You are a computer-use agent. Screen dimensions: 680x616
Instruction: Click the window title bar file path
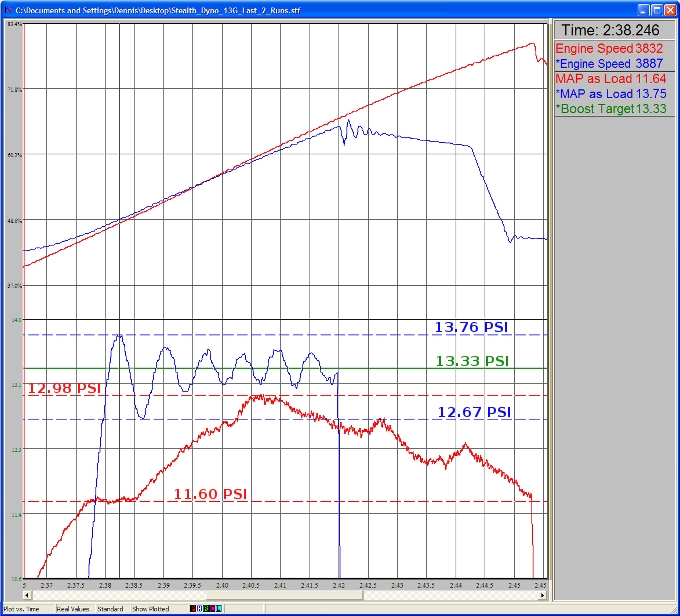(x=158, y=10)
